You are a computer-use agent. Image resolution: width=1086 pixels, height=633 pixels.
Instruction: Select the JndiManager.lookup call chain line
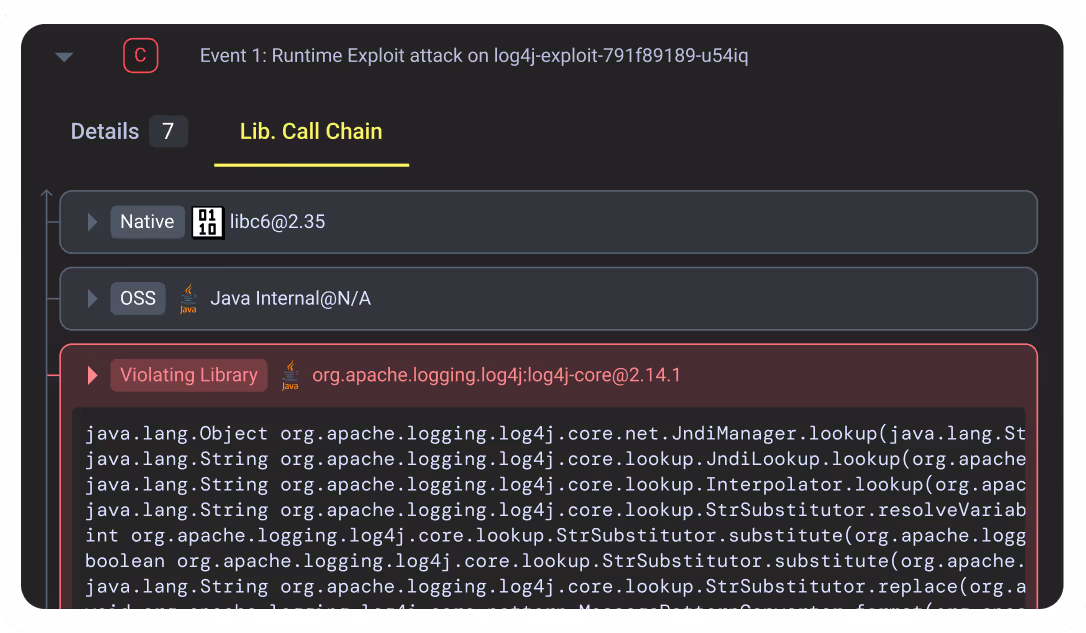point(555,434)
